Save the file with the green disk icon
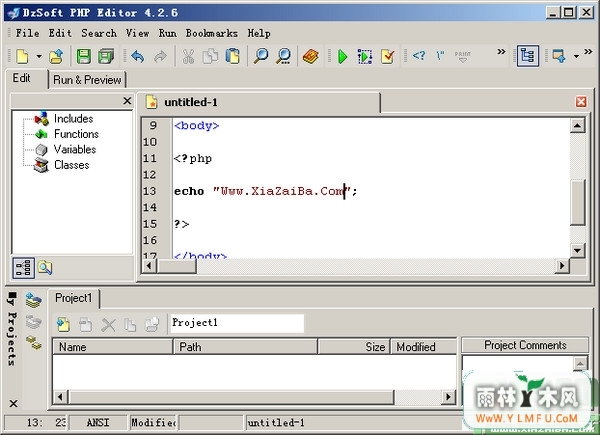 pyautogui.click(x=83, y=56)
